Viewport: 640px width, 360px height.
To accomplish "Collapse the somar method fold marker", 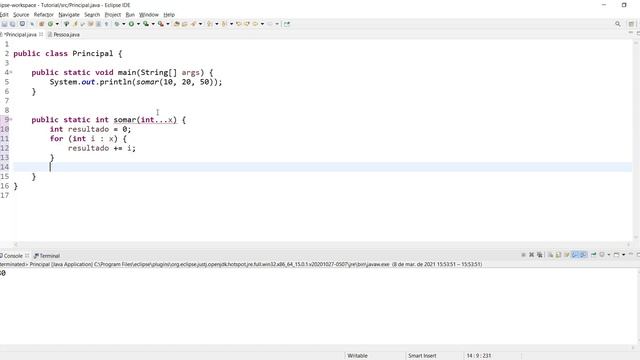I will coord(11,120).
